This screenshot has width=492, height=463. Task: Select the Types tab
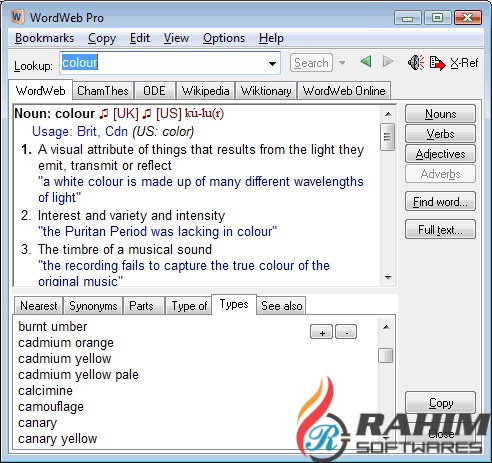coord(234,304)
